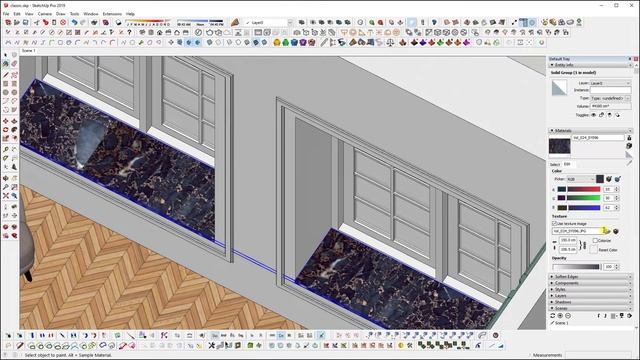Click the Open file icon in toolbar
Screen dimensions: 640x360
(17, 22)
